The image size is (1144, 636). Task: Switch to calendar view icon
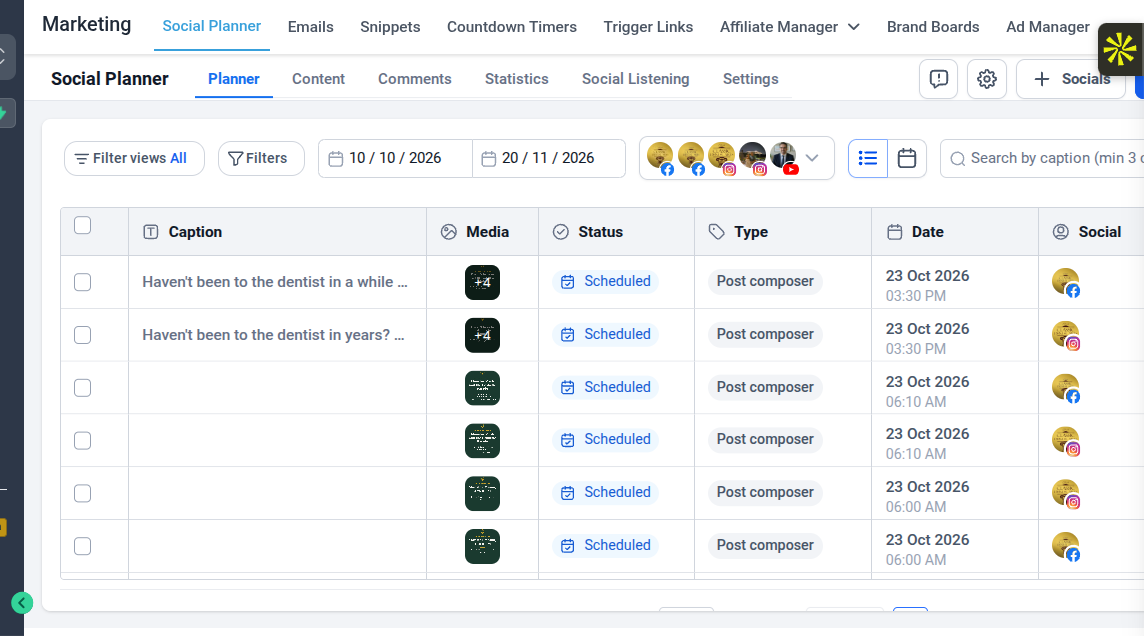907,158
